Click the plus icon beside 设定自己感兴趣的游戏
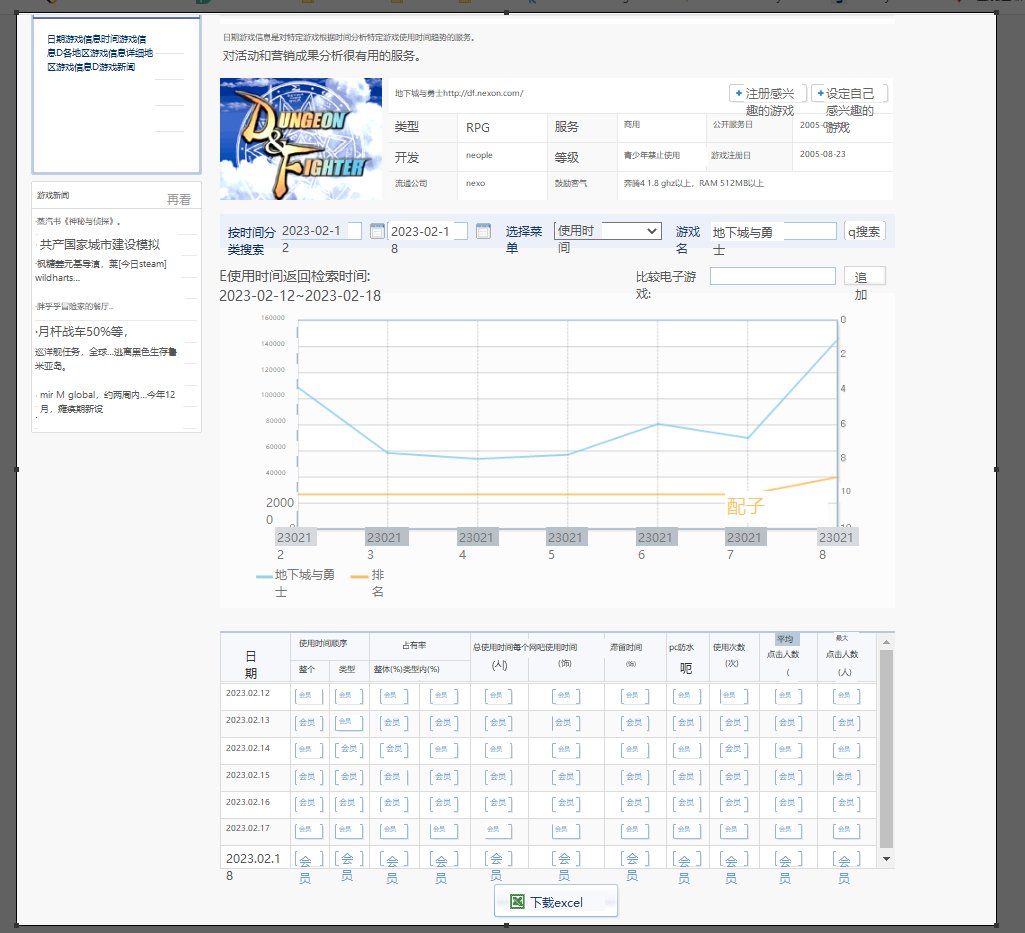Viewport: 1025px width, 933px height. coord(820,93)
